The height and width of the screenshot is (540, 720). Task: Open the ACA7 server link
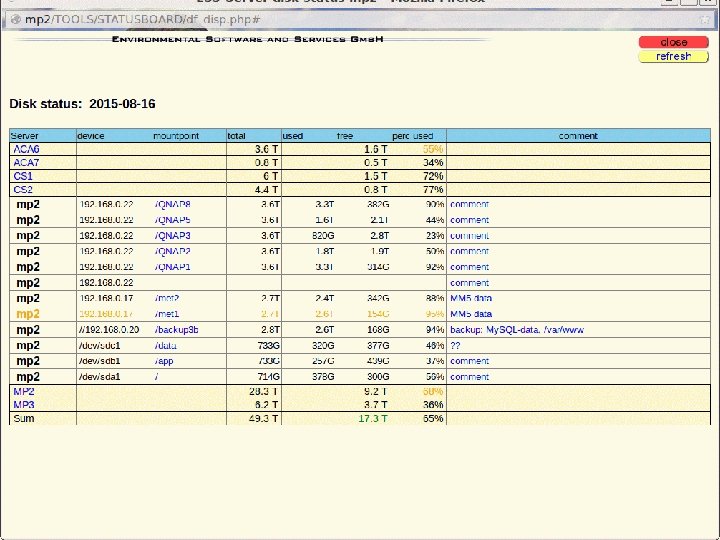(x=26, y=163)
